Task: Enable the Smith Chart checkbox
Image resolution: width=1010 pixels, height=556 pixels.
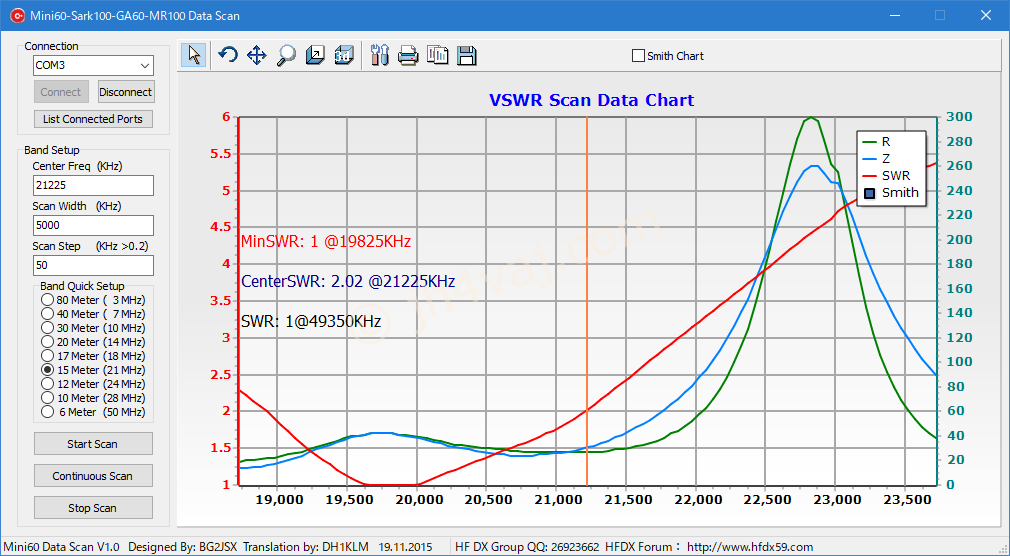Action: tap(638, 56)
